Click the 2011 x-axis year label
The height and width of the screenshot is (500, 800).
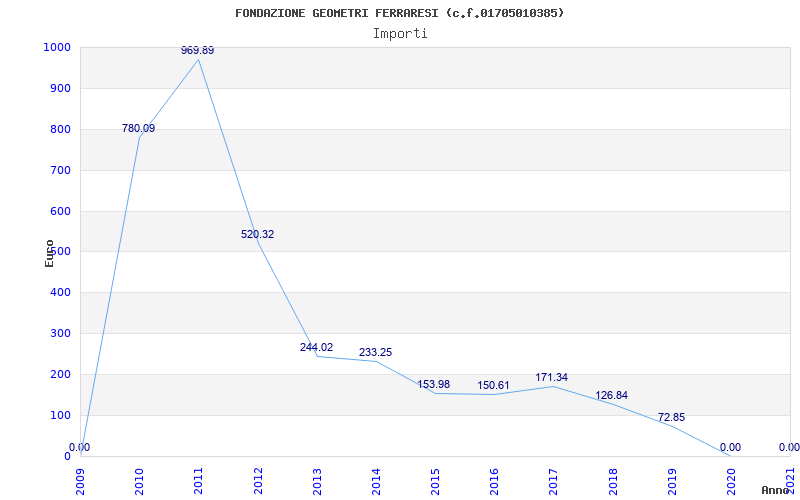[x=198, y=481]
